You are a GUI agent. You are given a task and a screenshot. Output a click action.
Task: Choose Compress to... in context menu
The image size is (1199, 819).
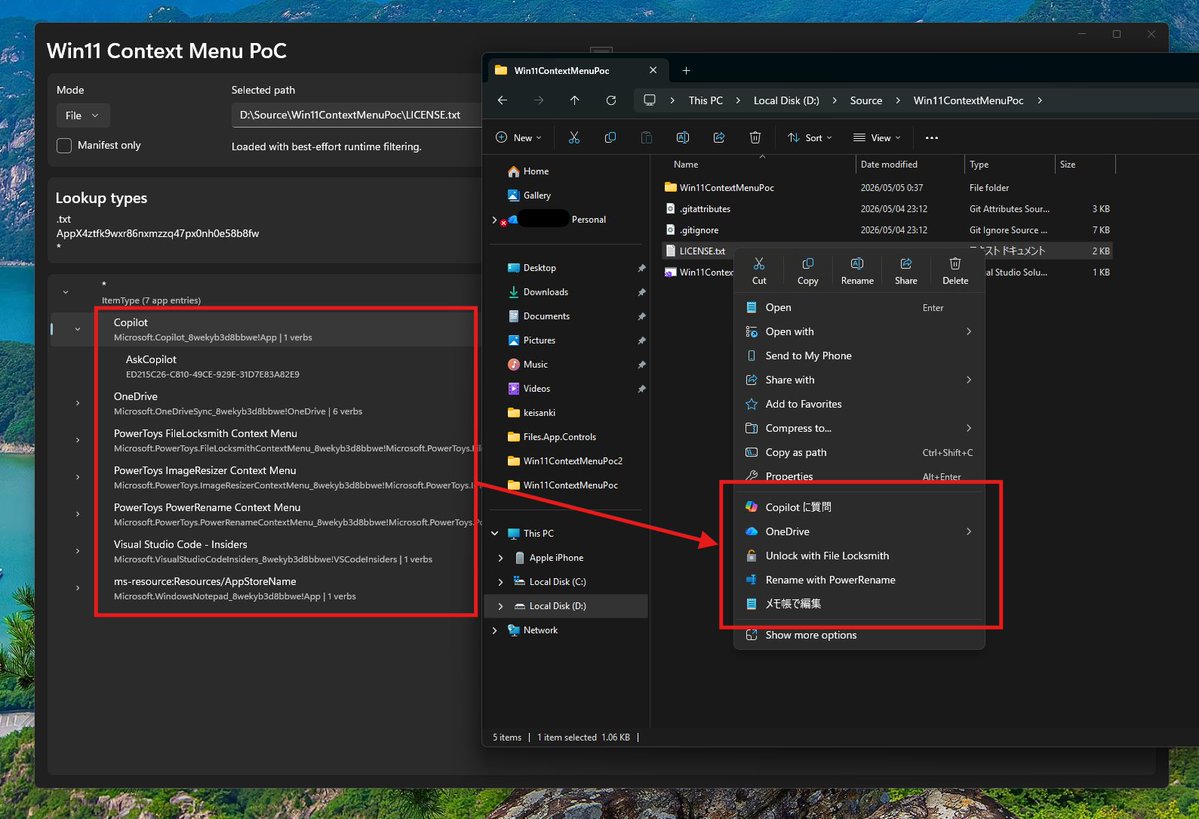coord(859,428)
